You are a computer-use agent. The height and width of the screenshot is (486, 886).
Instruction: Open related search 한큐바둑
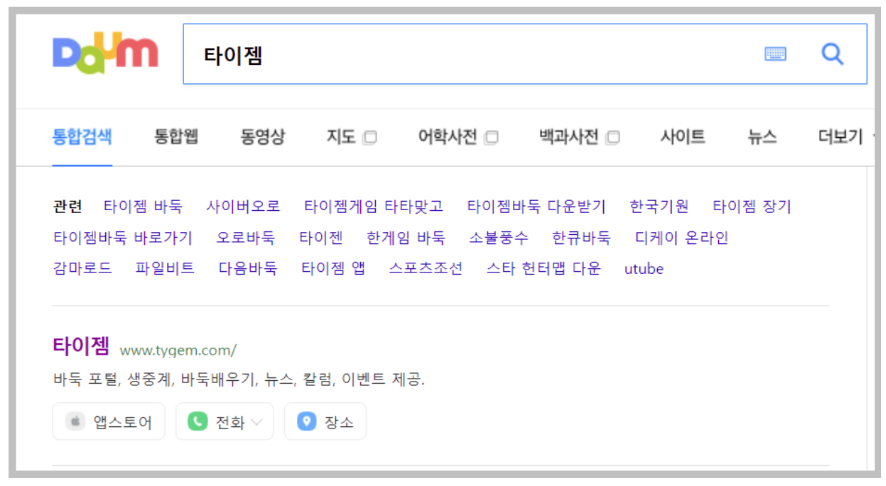pos(581,237)
